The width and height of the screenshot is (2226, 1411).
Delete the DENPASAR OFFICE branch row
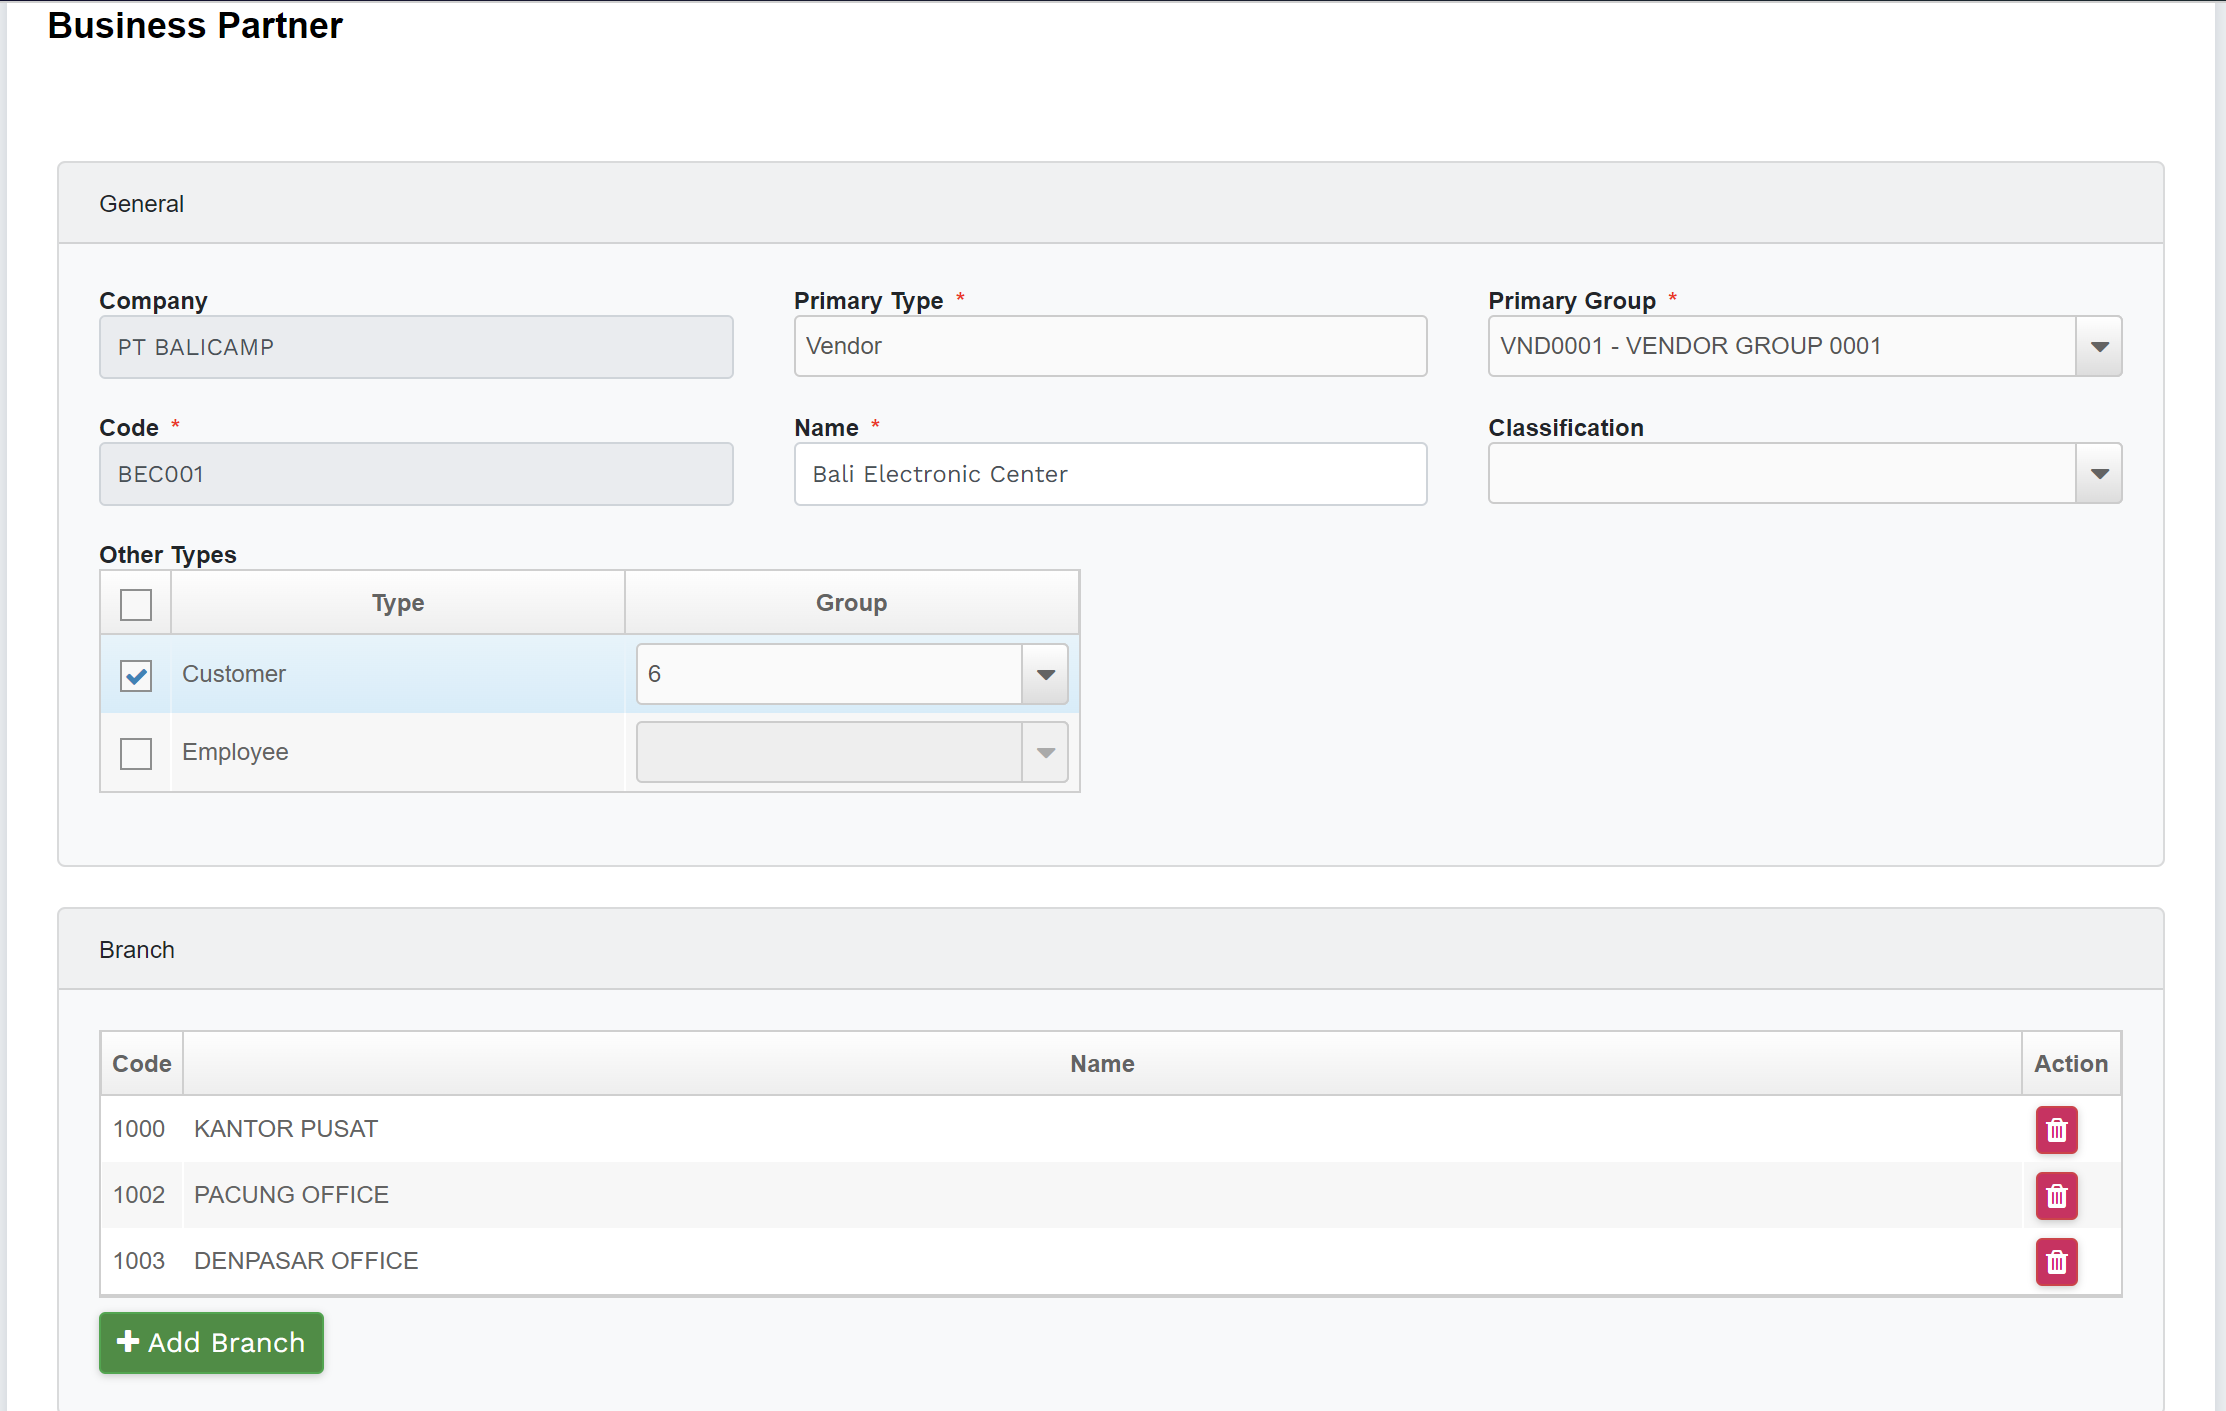click(x=2056, y=1262)
